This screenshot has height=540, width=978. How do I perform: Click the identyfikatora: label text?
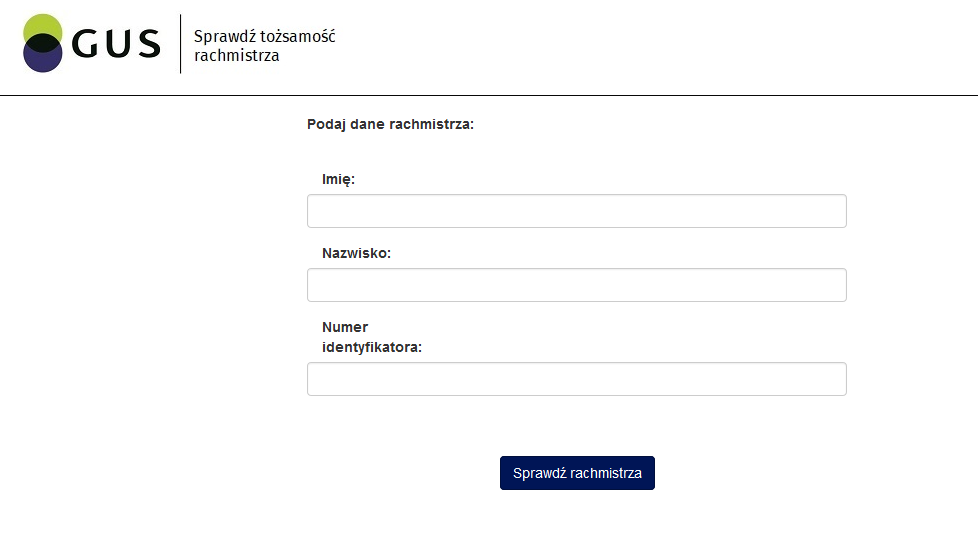(x=372, y=347)
